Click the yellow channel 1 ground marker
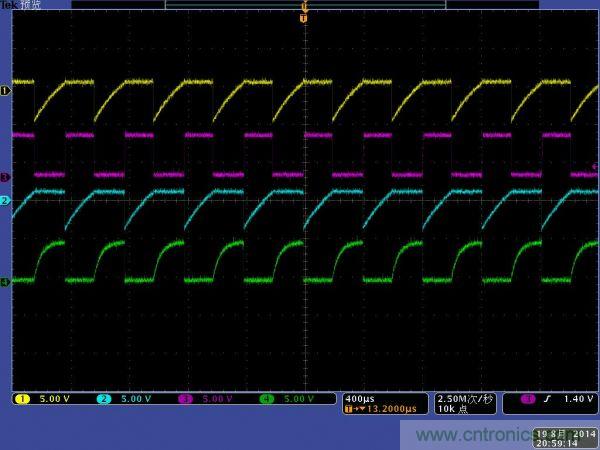Screen dimensions: 600x450 click(x=5, y=91)
